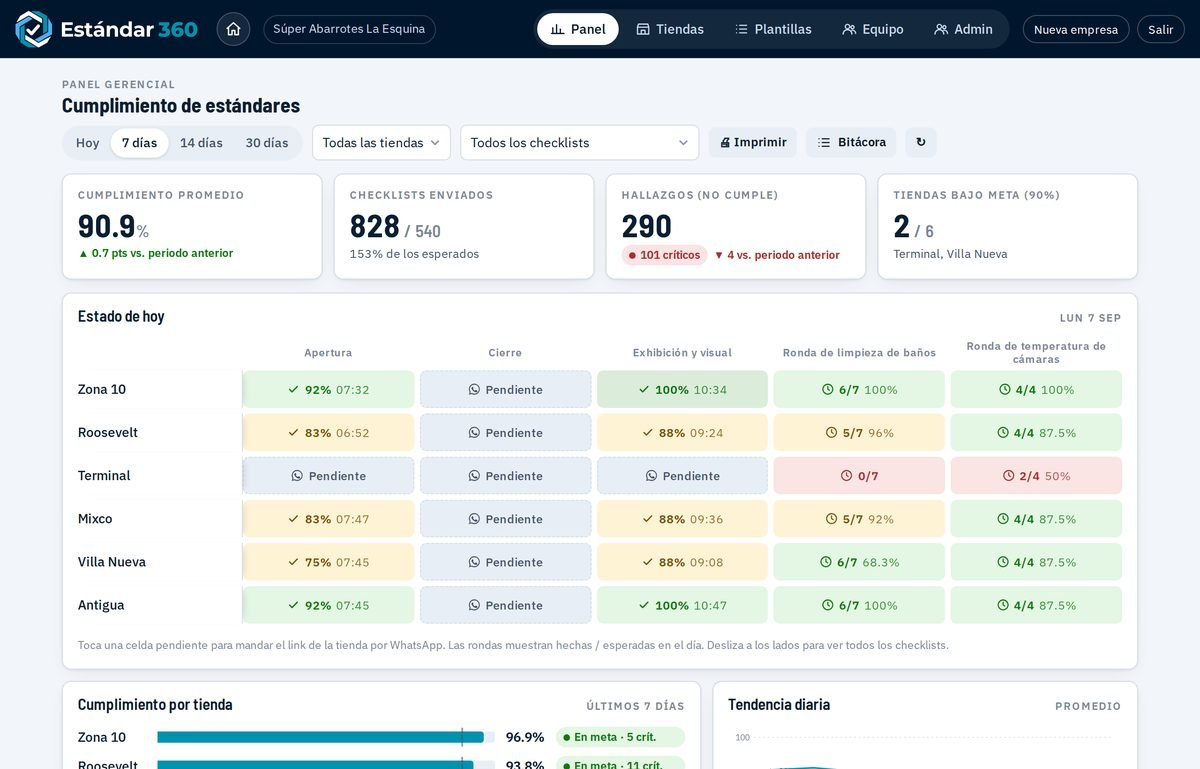The height and width of the screenshot is (769, 1200).
Task: Click the Zona 10 compliance progress bar
Action: [x=326, y=737]
